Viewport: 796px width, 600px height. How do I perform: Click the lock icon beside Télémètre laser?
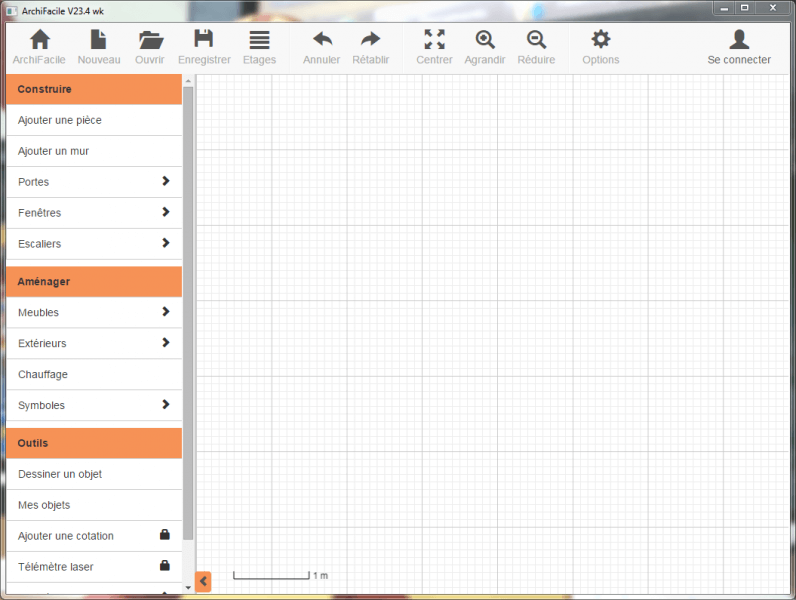[164, 565]
